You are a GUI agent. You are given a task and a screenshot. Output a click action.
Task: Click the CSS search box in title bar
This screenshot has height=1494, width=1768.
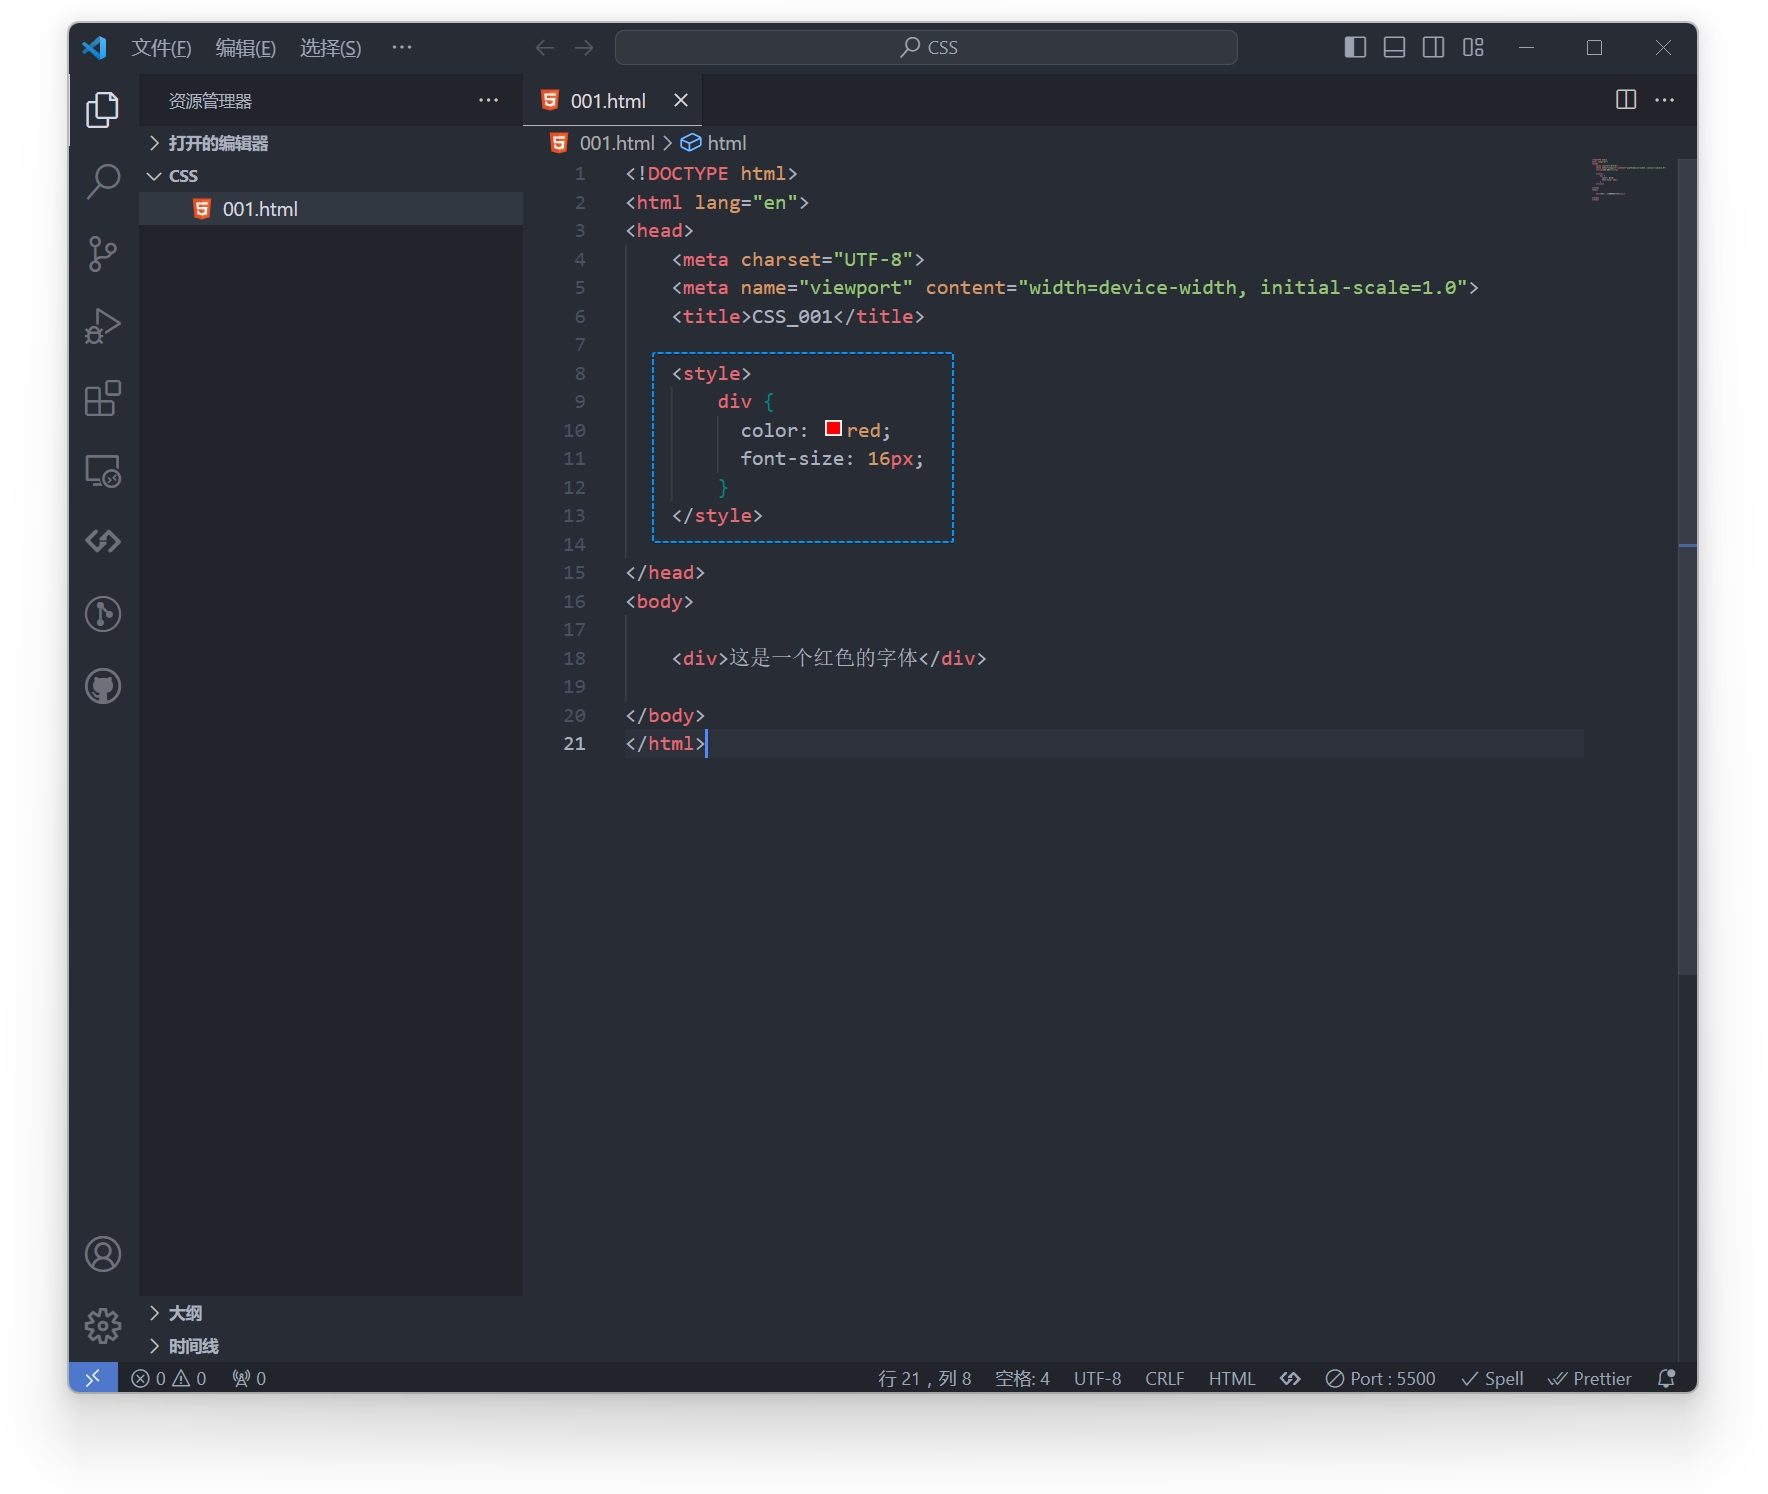(926, 47)
